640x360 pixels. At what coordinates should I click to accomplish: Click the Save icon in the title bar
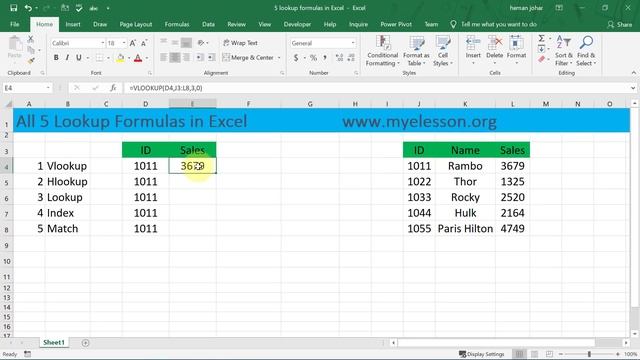click(x=13, y=8)
